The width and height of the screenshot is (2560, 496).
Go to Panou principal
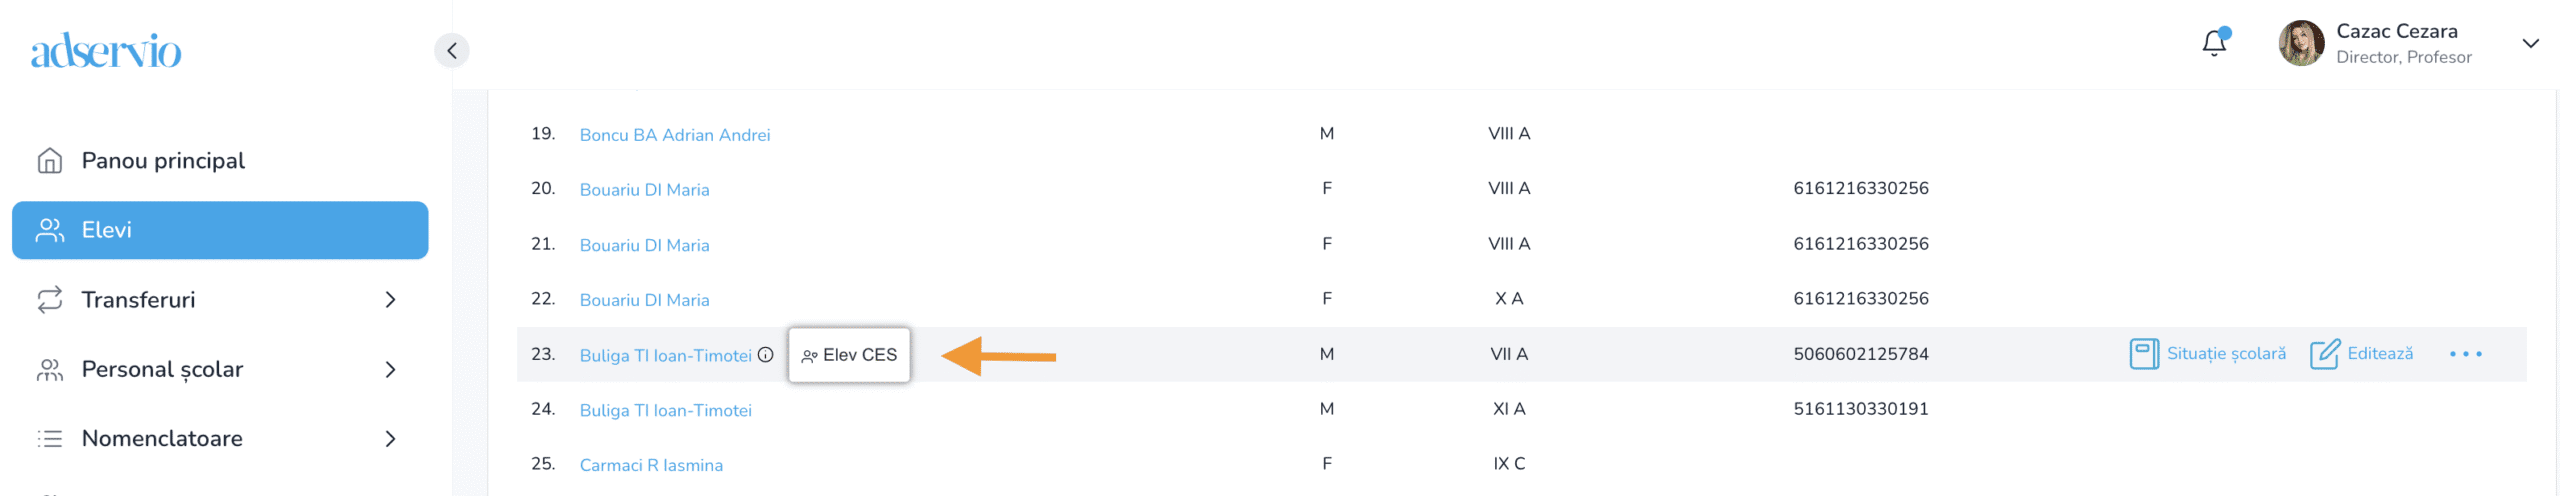(x=163, y=161)
